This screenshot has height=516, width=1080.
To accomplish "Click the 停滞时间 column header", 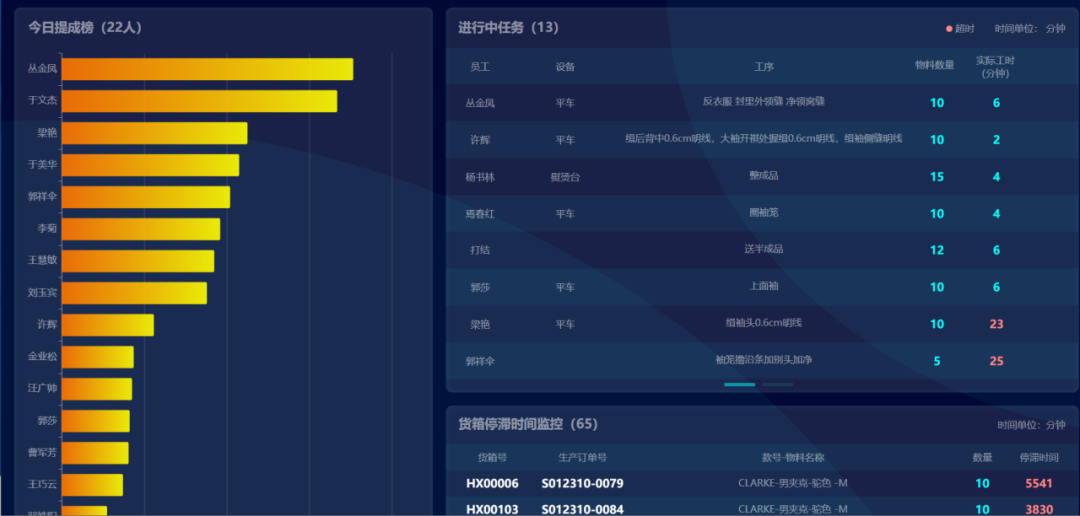I will 1039,457.
